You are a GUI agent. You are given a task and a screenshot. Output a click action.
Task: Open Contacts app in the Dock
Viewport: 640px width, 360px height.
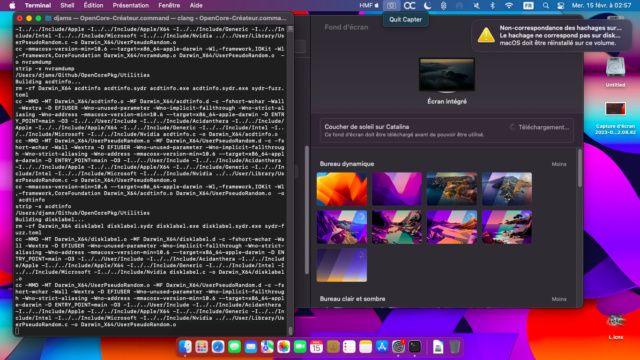pyautogui.click(x=333, y=347)
